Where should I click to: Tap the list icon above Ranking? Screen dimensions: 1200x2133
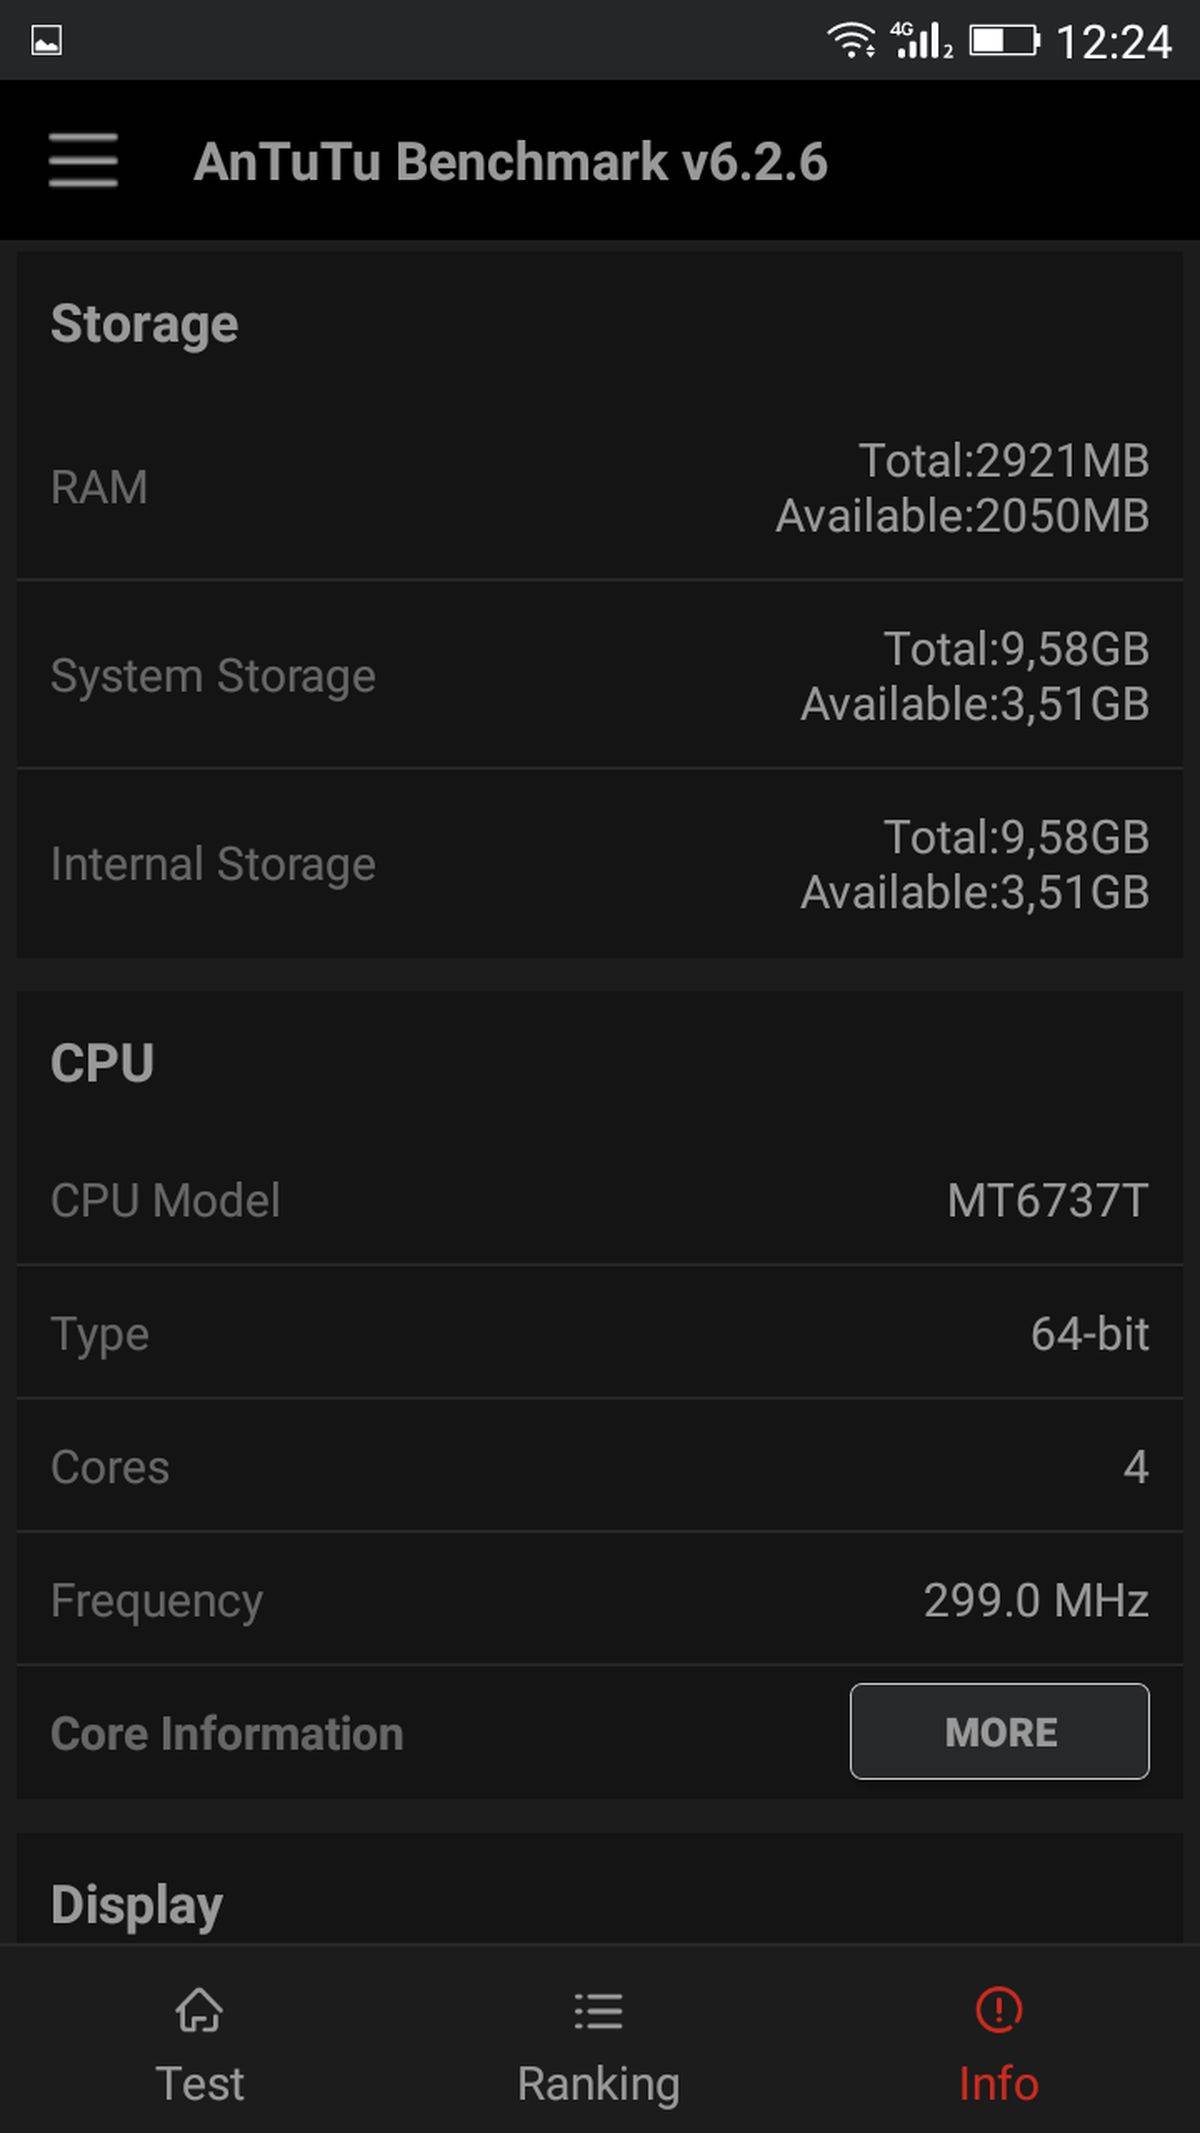[599, 2010]
